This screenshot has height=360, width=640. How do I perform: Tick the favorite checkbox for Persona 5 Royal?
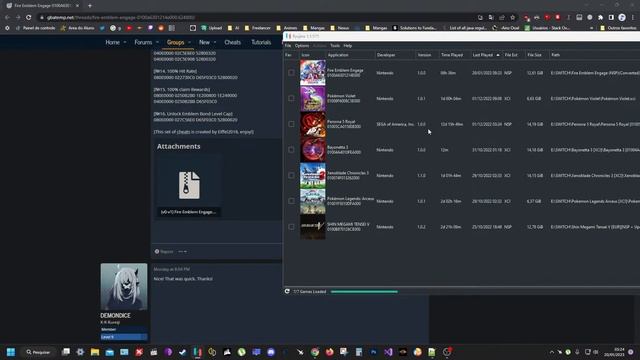coord(291,124)
